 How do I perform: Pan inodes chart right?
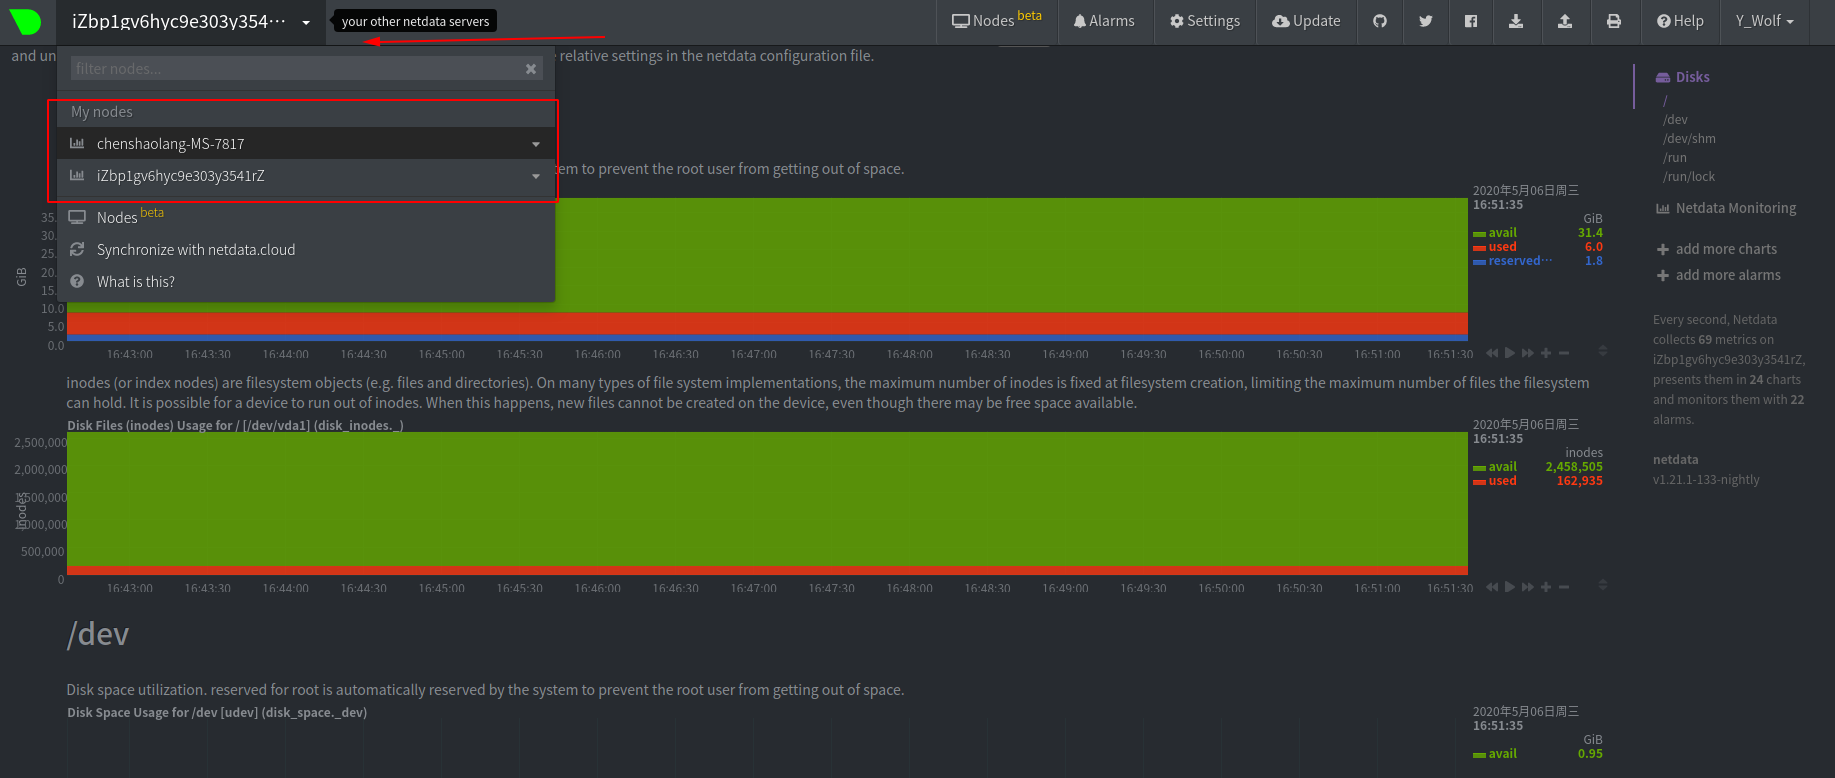1528,587
